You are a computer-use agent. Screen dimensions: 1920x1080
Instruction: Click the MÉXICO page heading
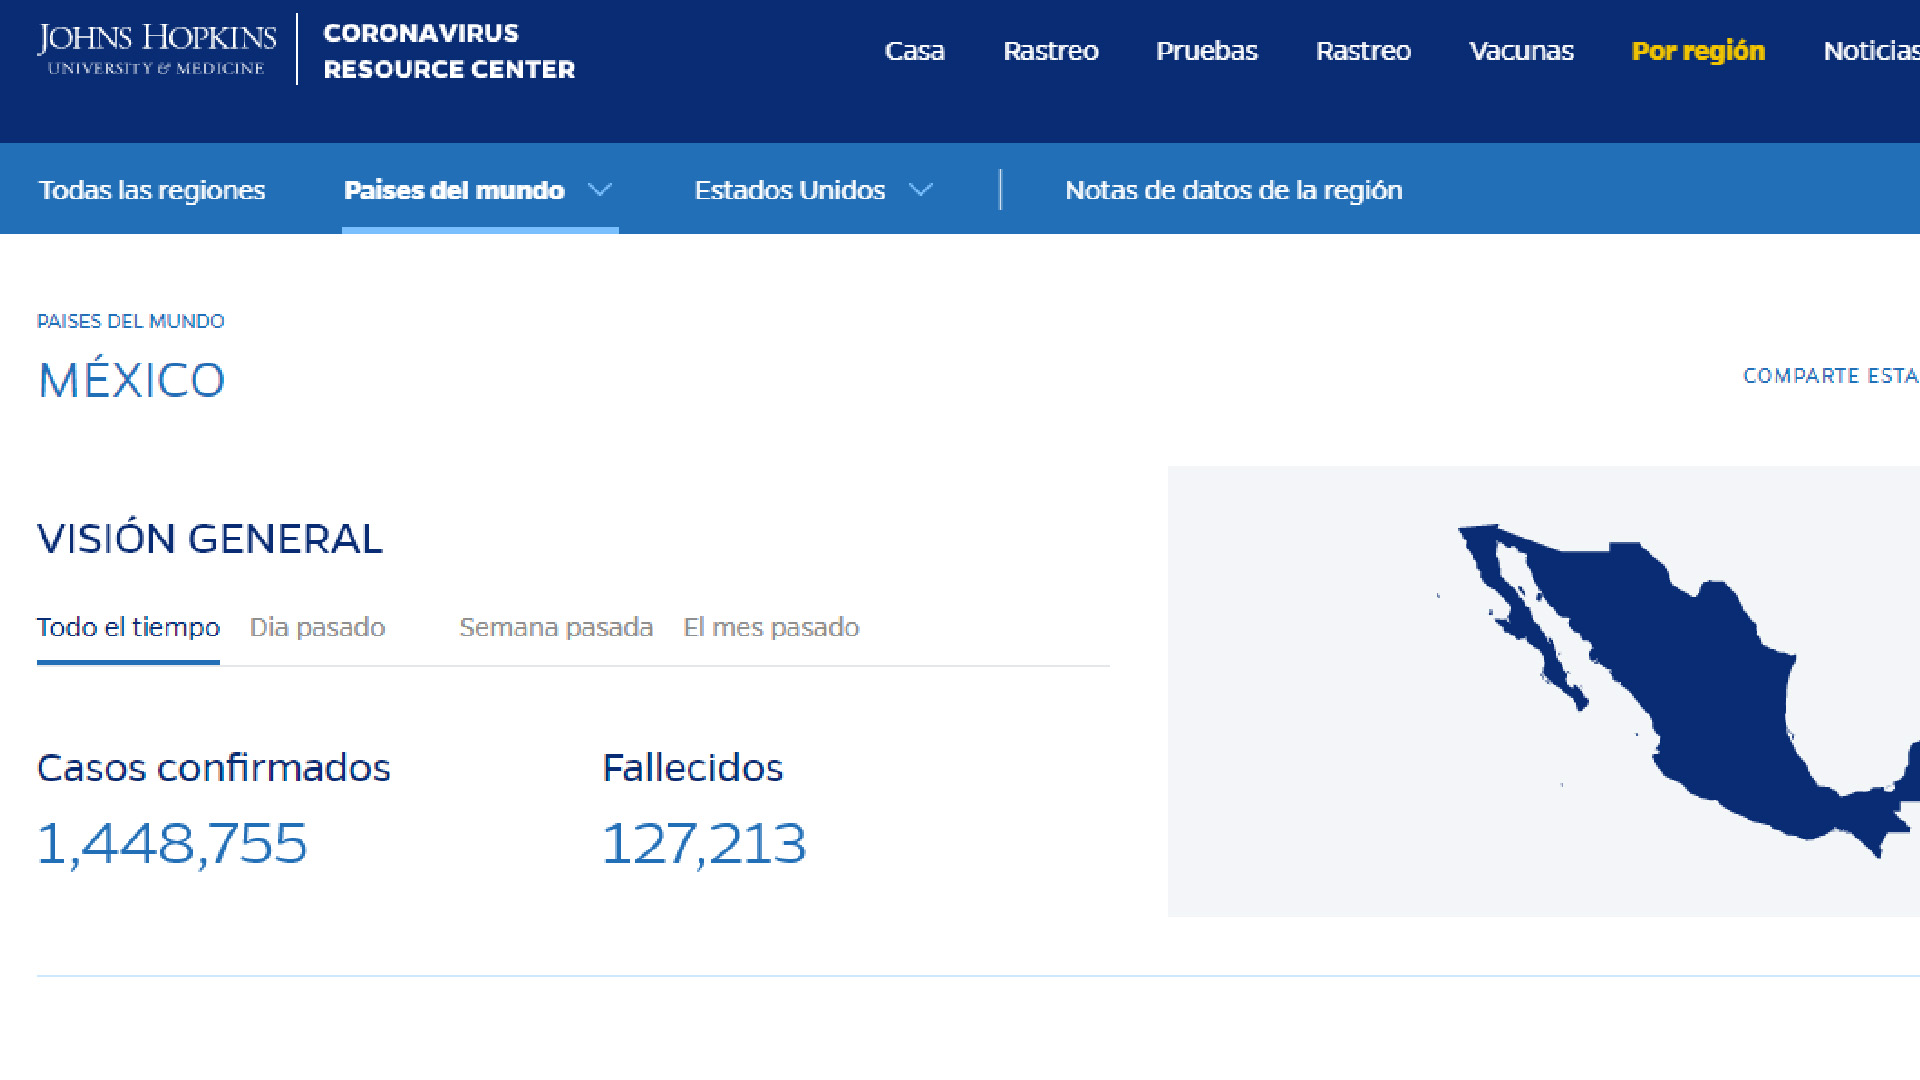(131, 380)
